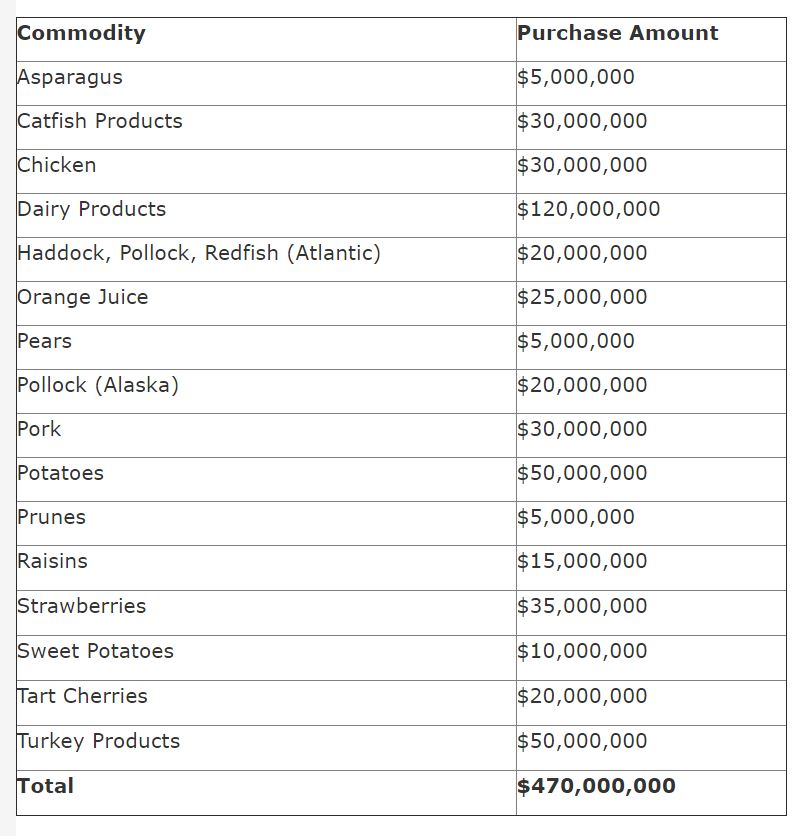The width and height of the screenshot is (811, 836).
Task: Click the $25,000,000 amount cell
Action: point(582,297)
